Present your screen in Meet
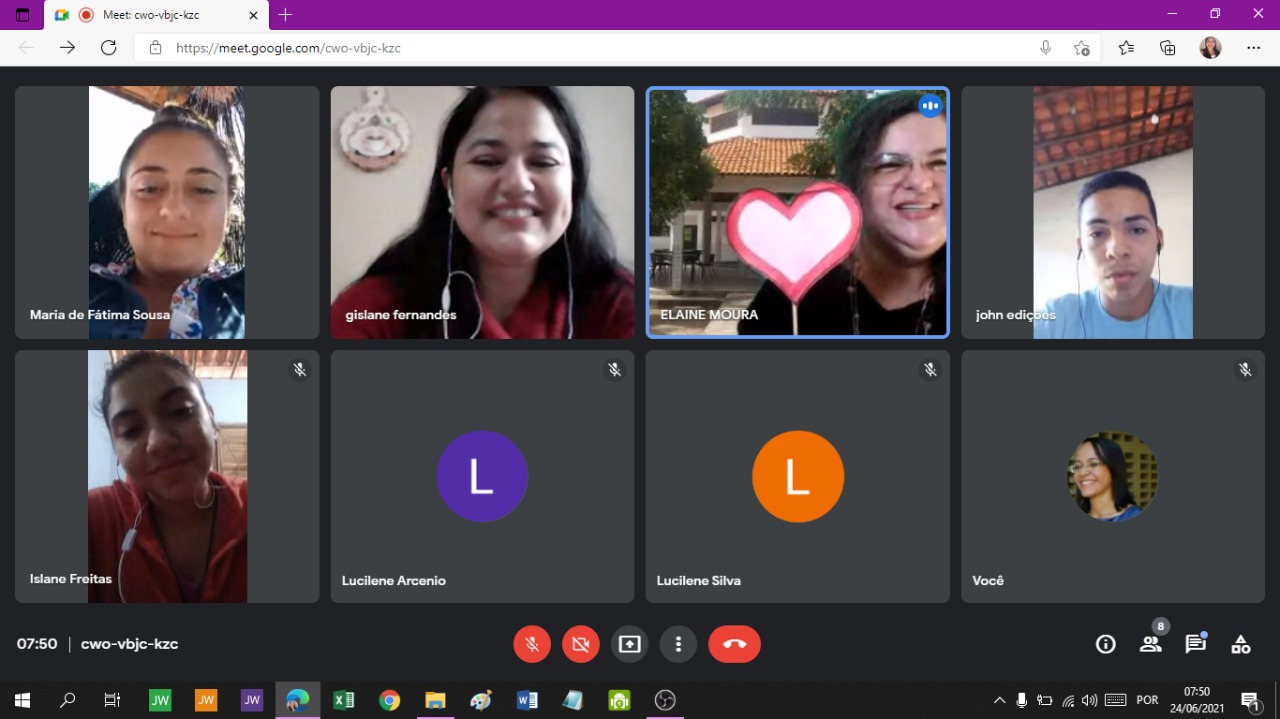This screenshot has height=719, width=1280. point(630,644)
